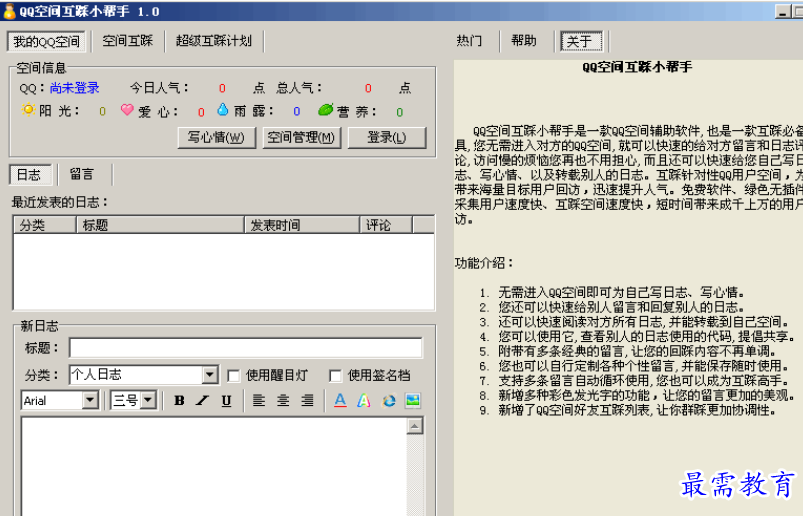Sort log list by 标题 column
The width and height of the screenshot is (803, 516).
pyautogui.click(x=160, y=225)
